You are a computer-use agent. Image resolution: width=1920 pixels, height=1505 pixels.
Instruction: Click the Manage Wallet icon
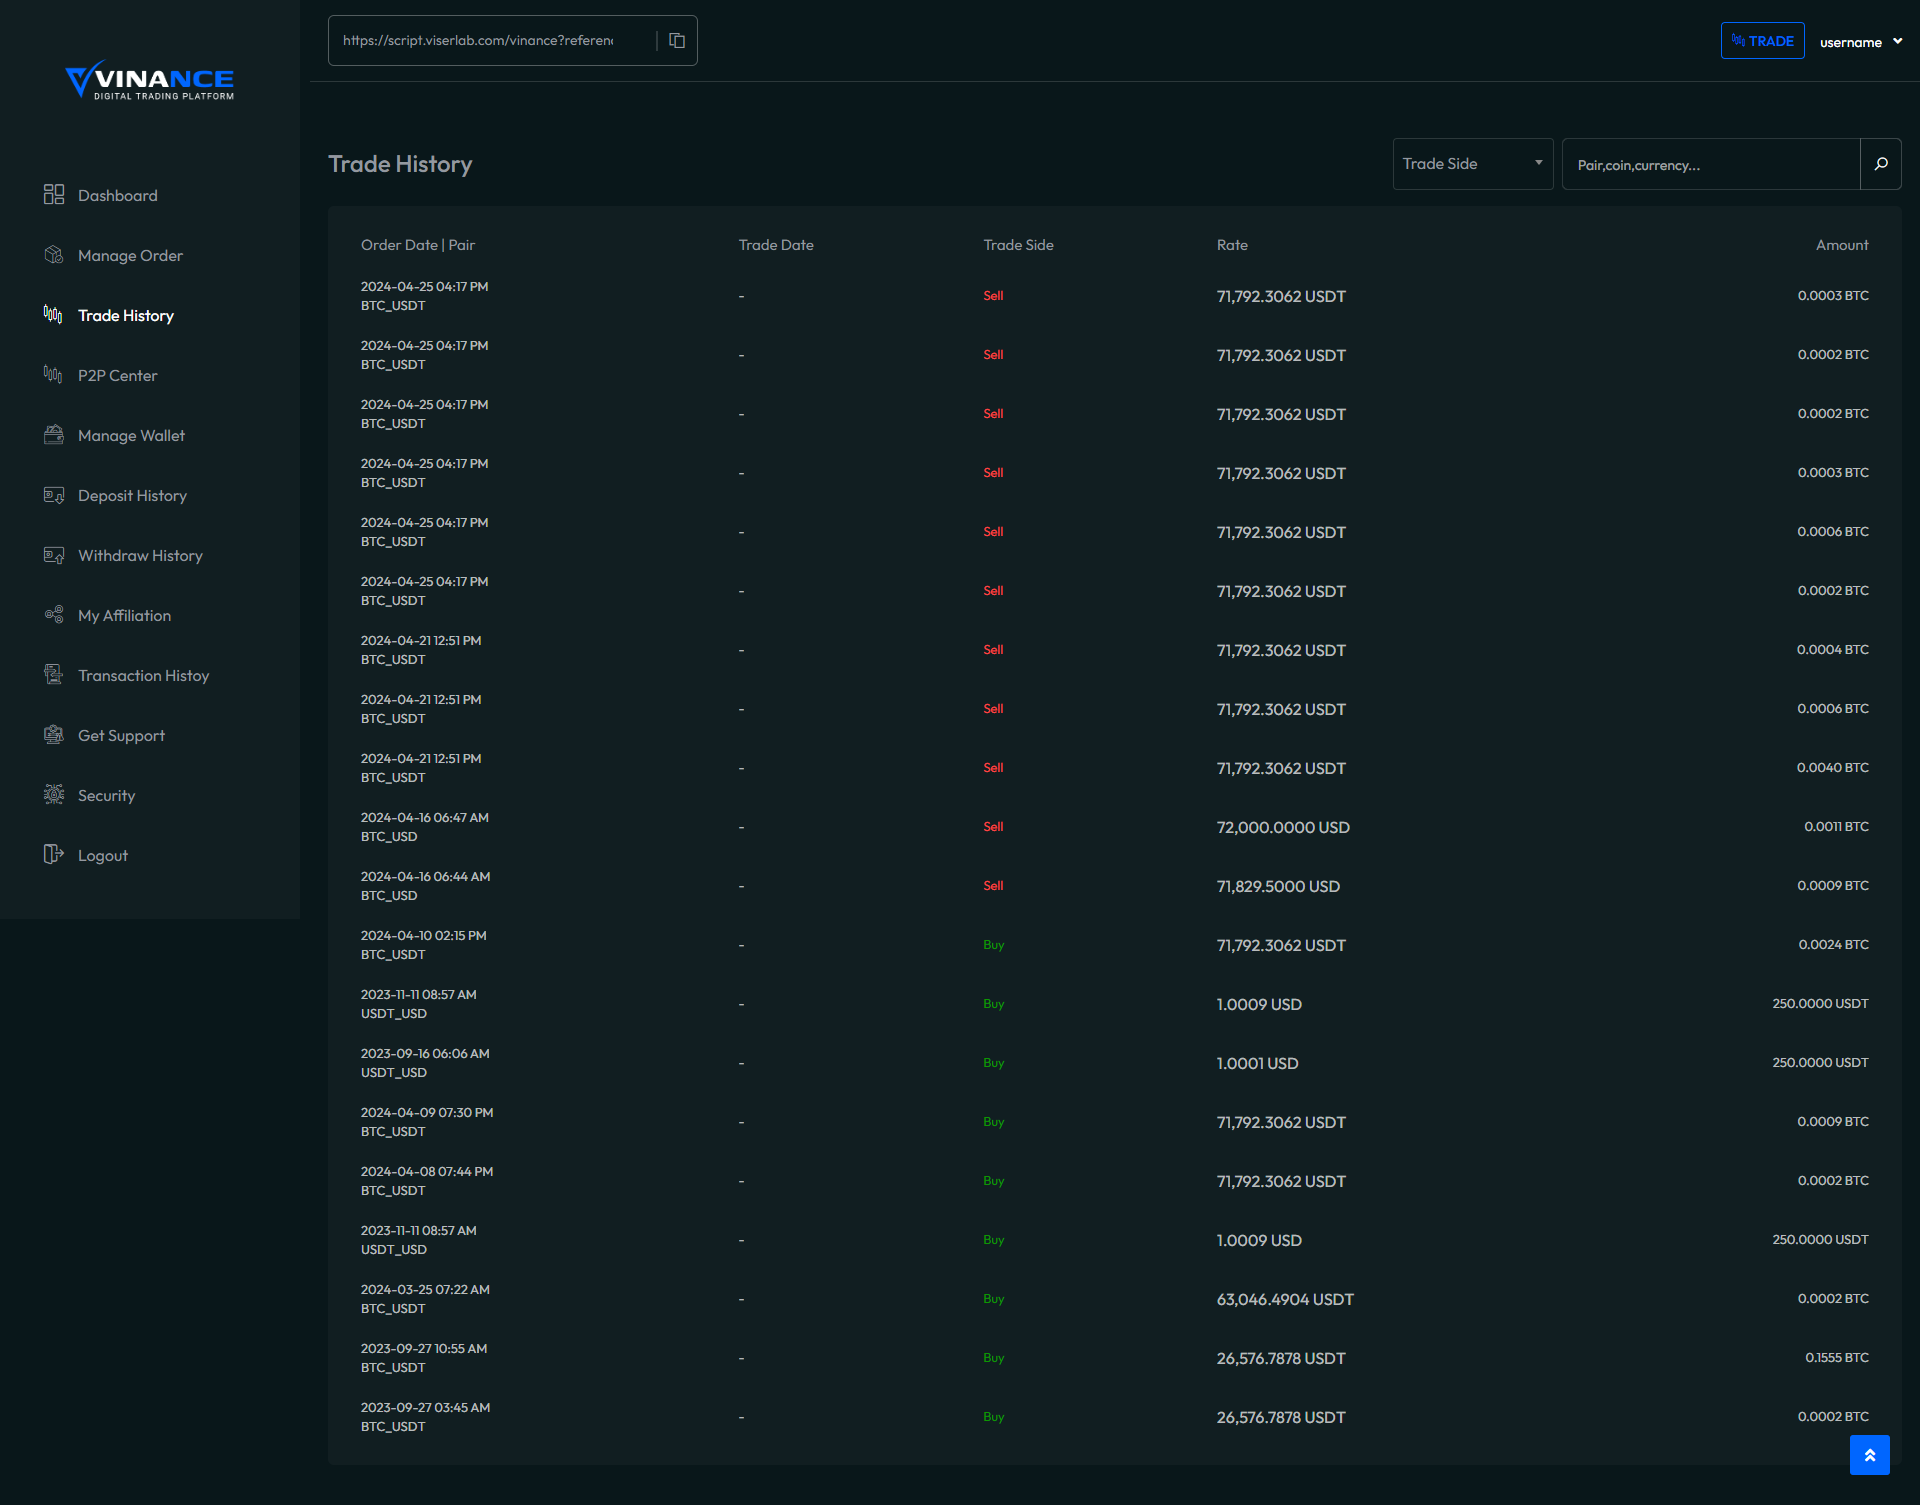tap(54, 435)
